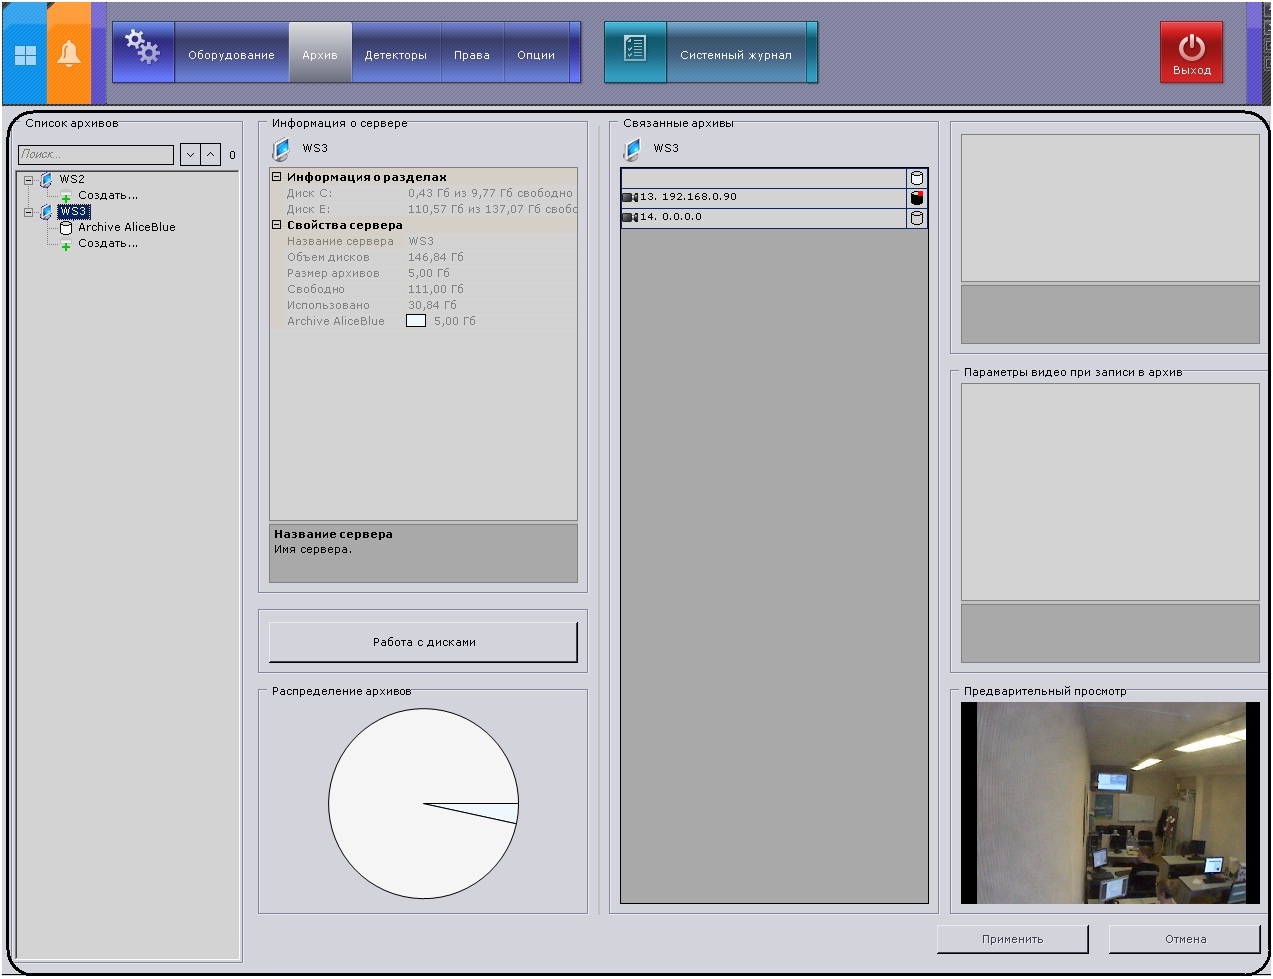1273x979 pixels.
Task: Collapse the Информация о разделах section
Action: click(x=277, y=177)
